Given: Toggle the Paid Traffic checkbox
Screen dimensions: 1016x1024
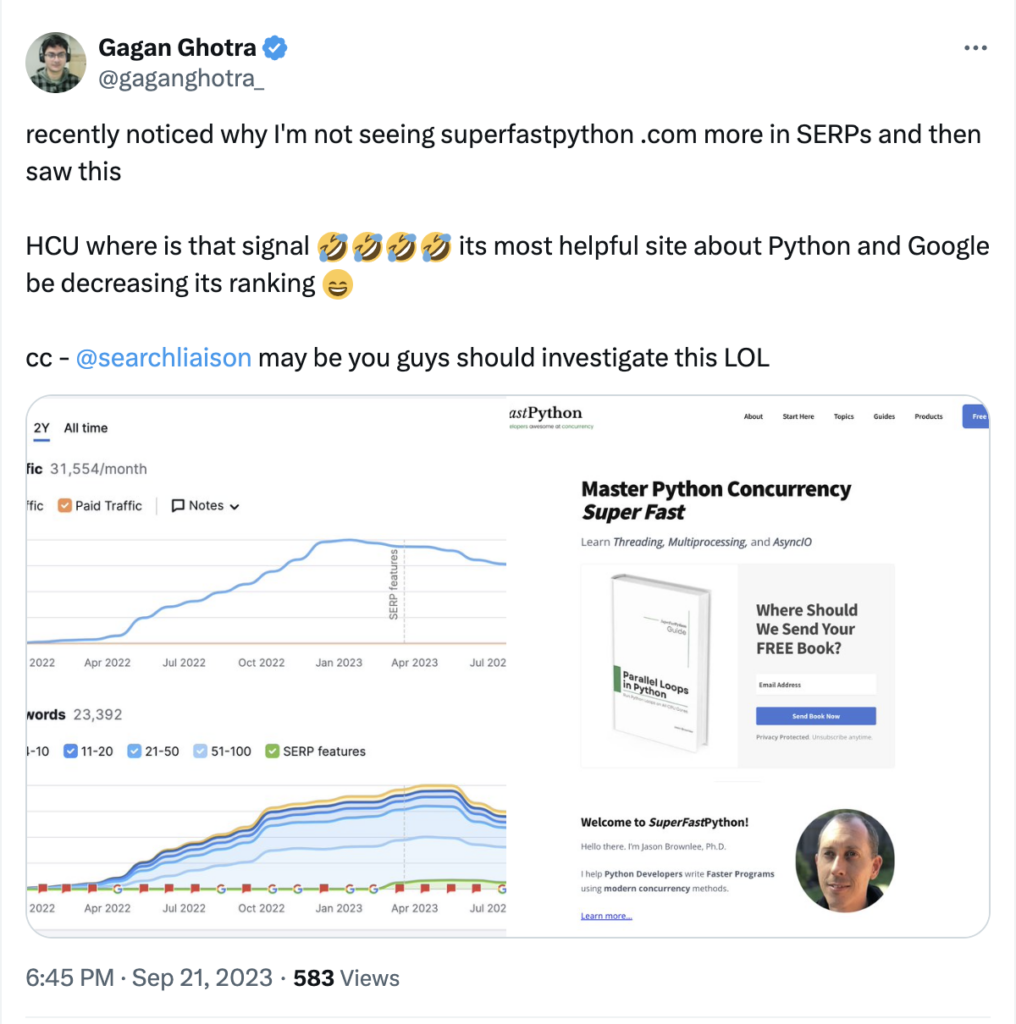Looking at the screenshot, I should pyautogui.click(x=65, y=506).
